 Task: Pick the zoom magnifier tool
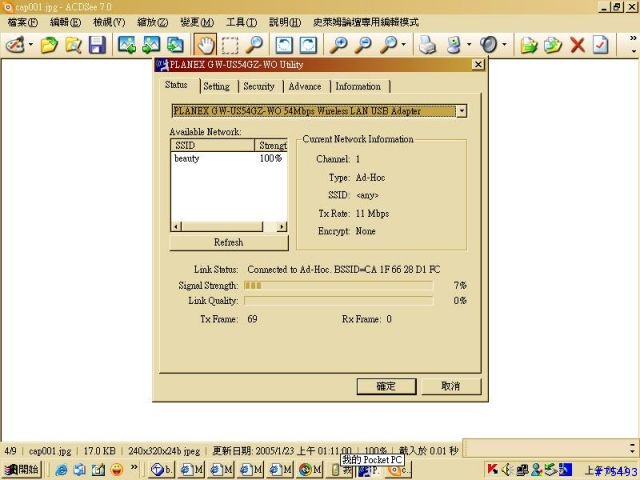(x=254, y=44)
